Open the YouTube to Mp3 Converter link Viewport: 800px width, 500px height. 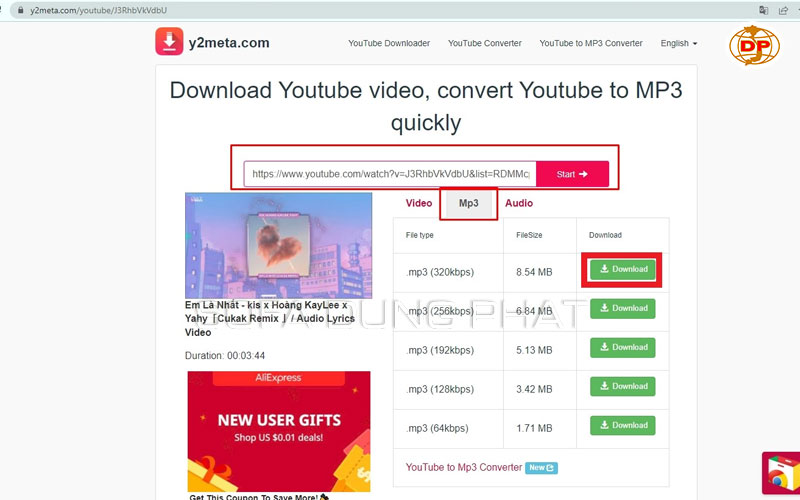pos(464,467)
